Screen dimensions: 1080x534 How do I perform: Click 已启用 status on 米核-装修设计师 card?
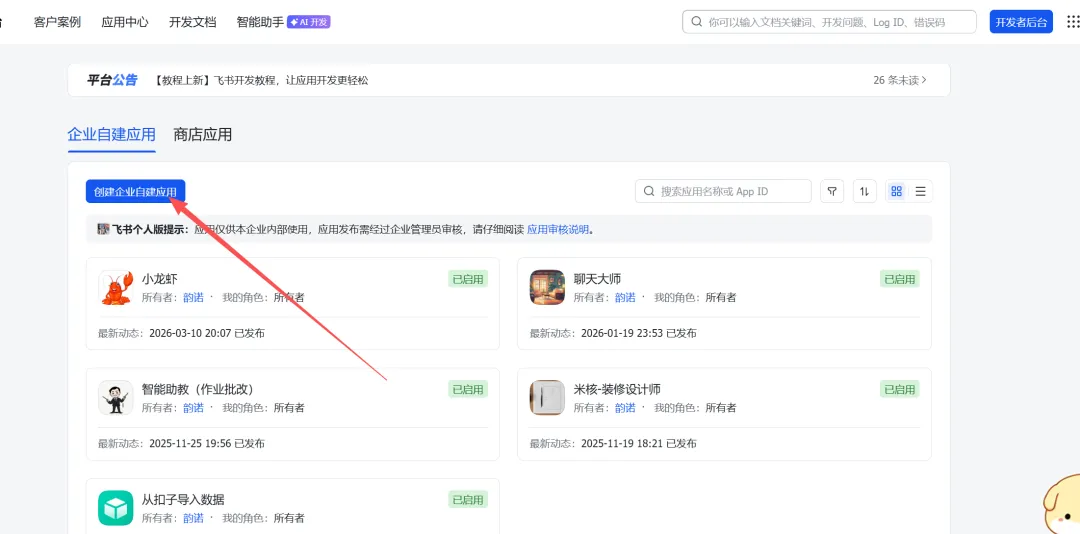click(x=900, y=389)
